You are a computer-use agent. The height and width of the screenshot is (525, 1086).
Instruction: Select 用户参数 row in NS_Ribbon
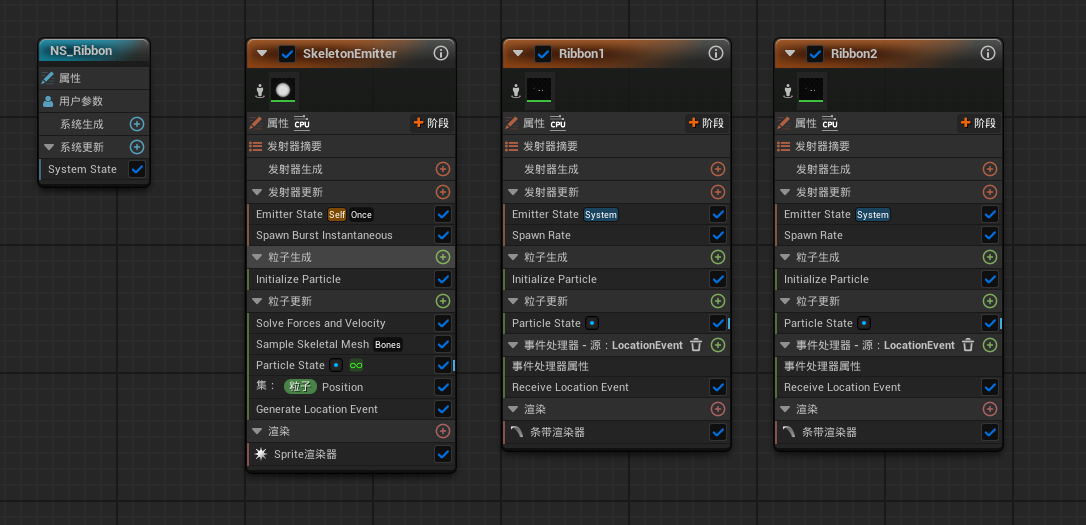point(94,101)
